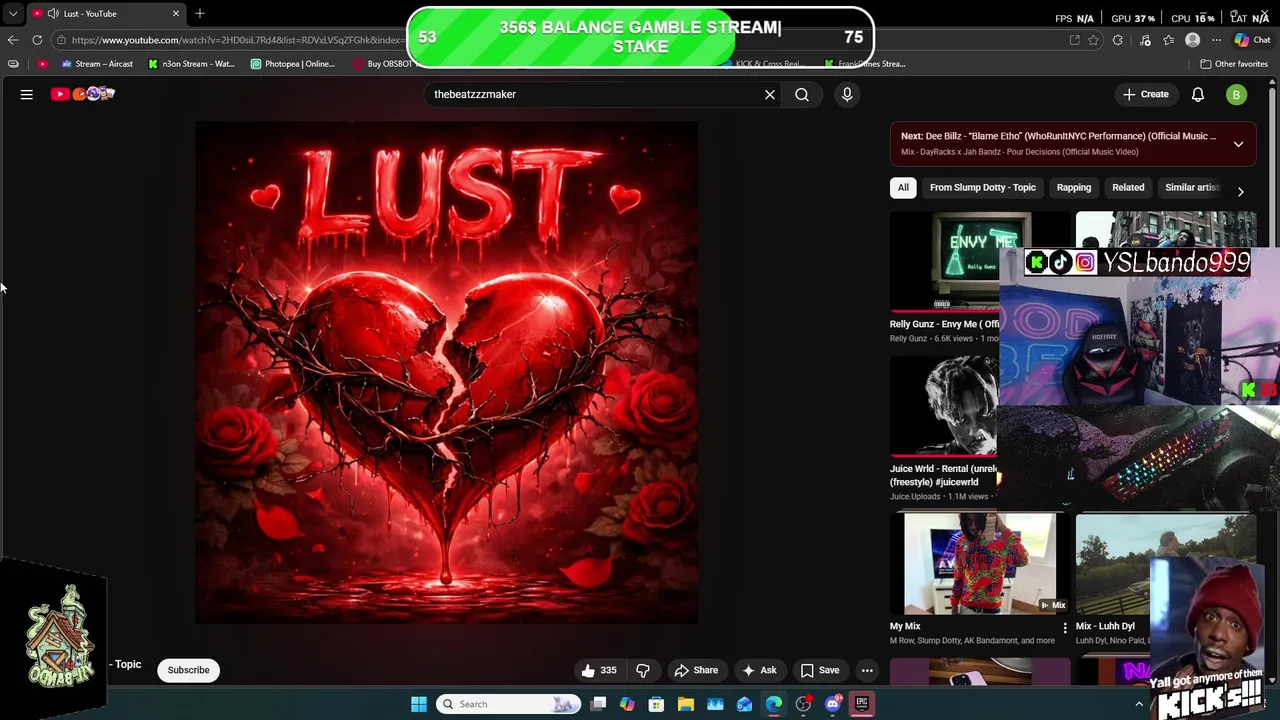Run search with magnifying glass button
This screenshot has height=720, width=1280.
point(802,94)
